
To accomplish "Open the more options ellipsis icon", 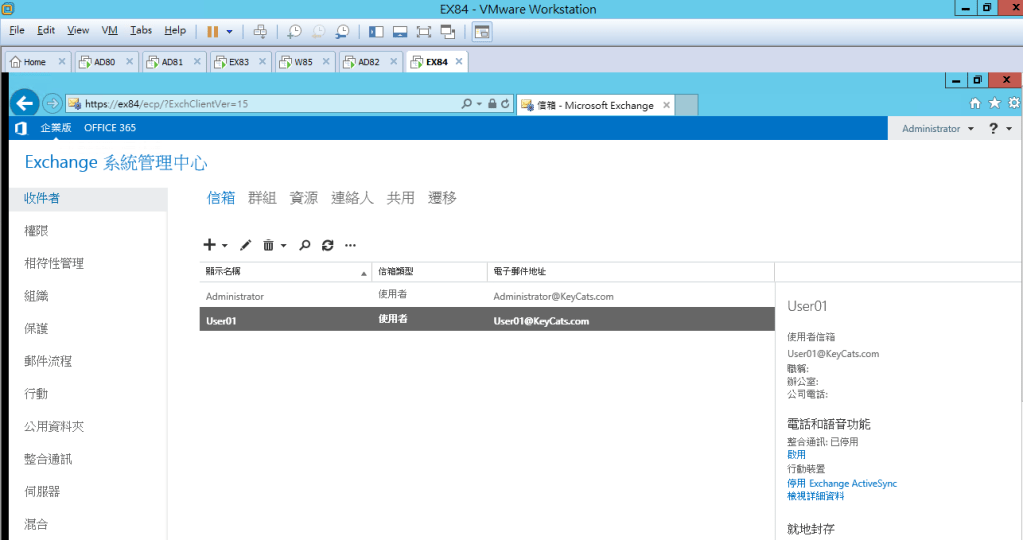I will (350, 245).
